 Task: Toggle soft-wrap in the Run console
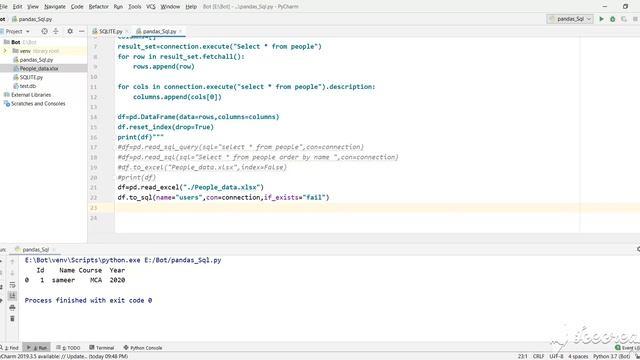pyautogui.click(x=12, y=285)
